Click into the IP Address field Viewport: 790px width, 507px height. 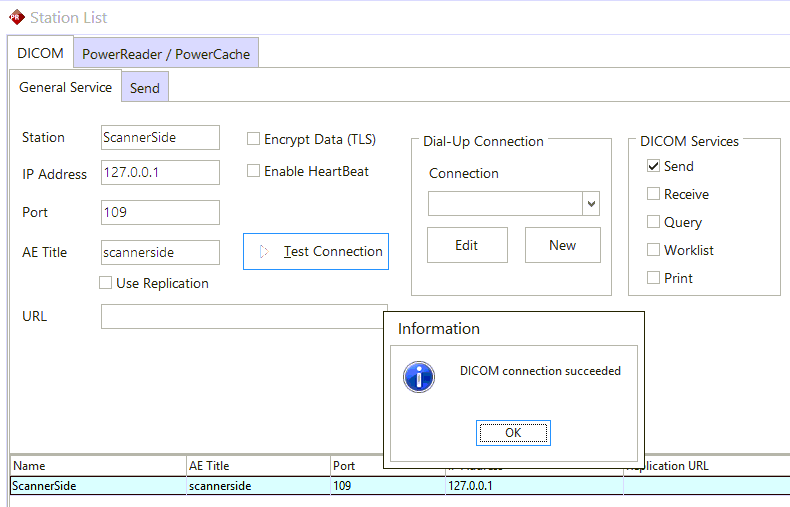(160, 173)
